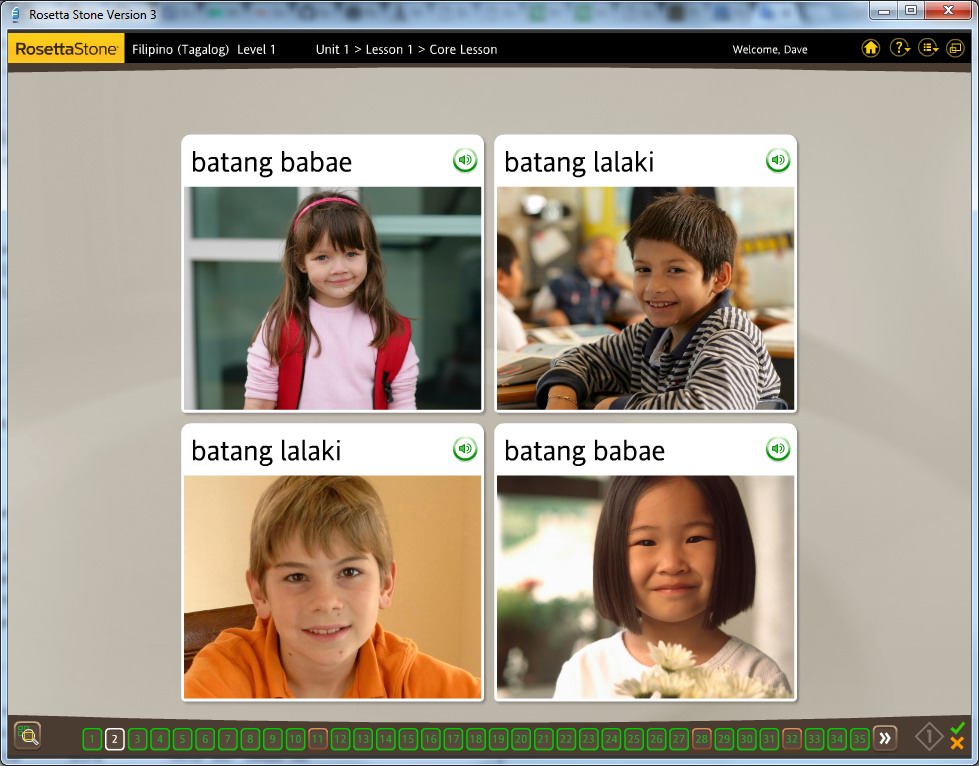Open the preferences list dropdown
The width and height of the screenshot is (979, 766).
(928, 48)
